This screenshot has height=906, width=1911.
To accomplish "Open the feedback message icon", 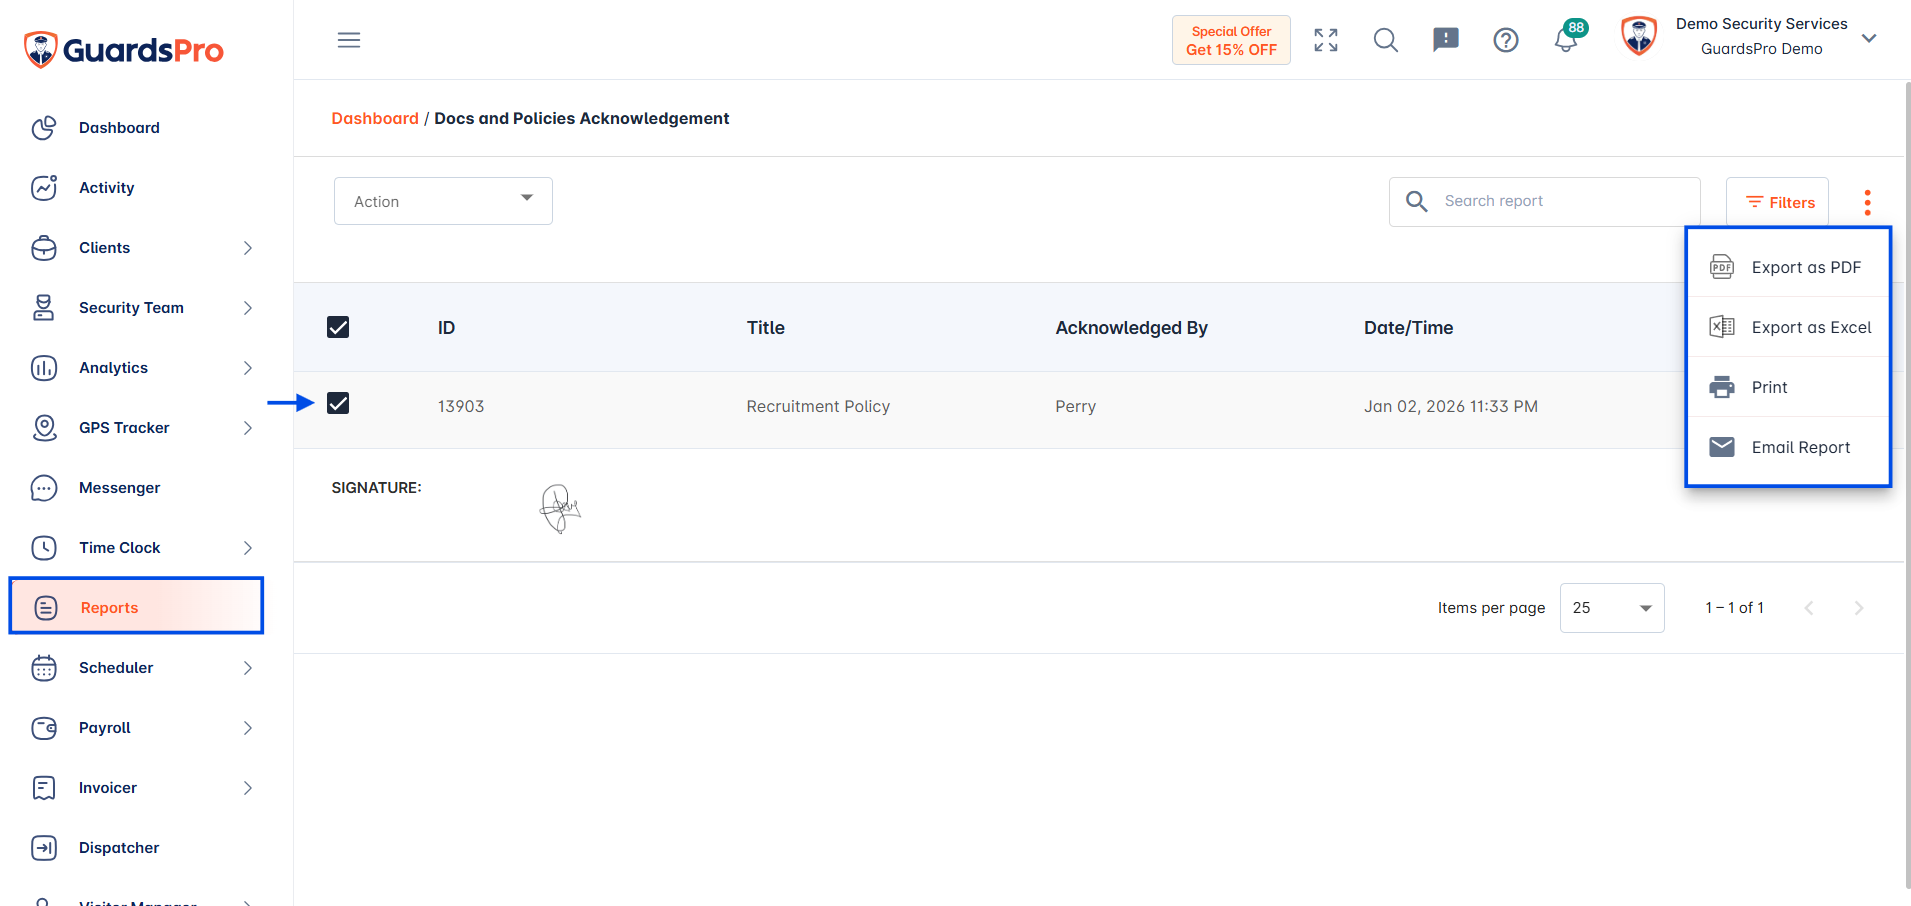I will point(1446,40).
